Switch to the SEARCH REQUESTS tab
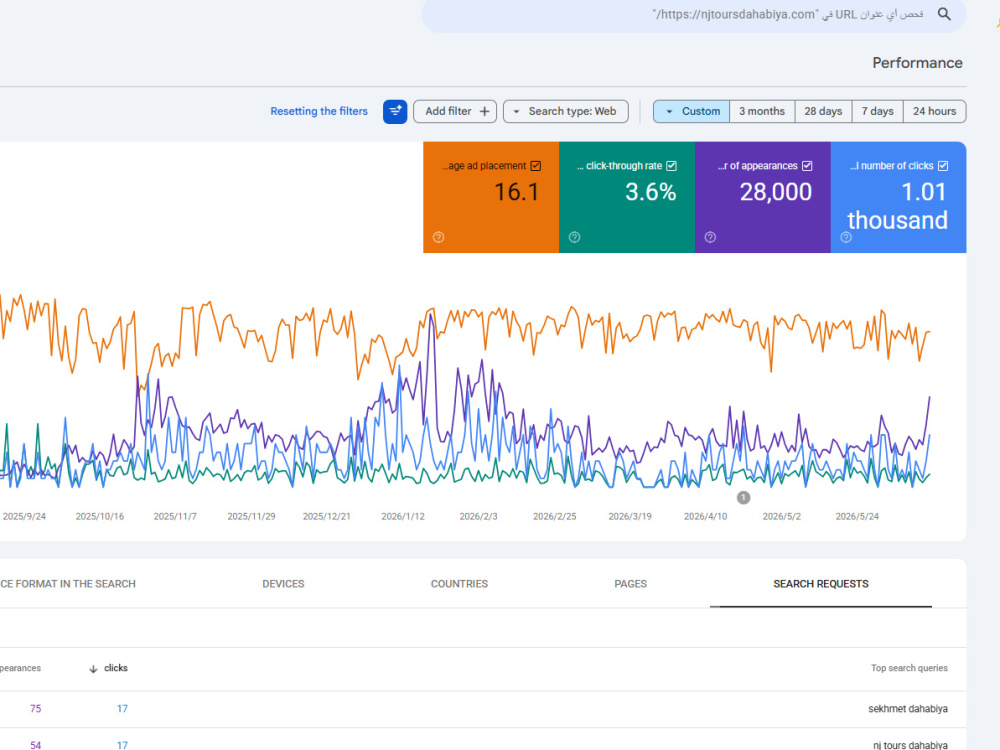This screenshot has width=1000, height=750. [821, 584]
